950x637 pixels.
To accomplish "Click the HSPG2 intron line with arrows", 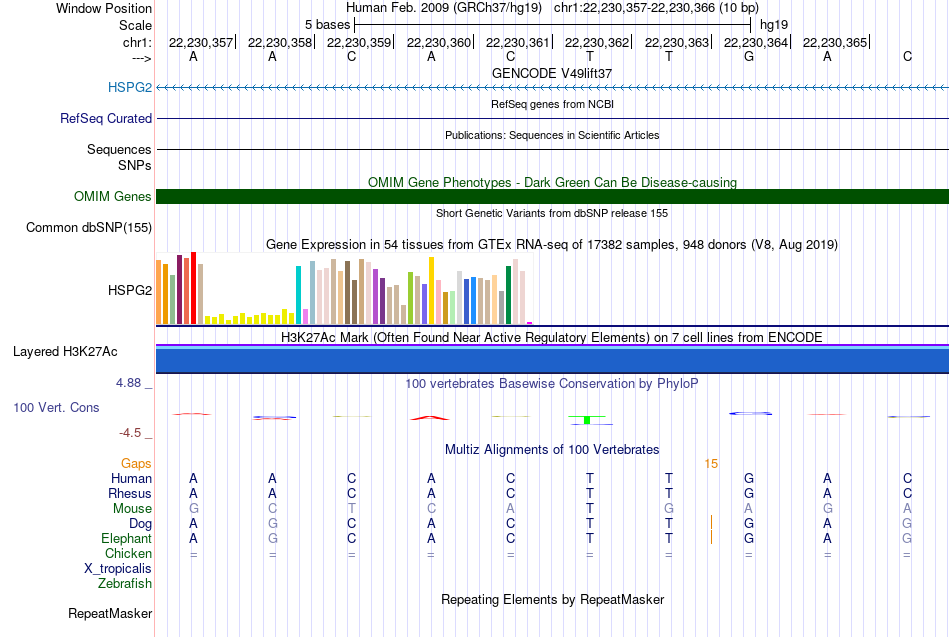I will tap(552, 88).
